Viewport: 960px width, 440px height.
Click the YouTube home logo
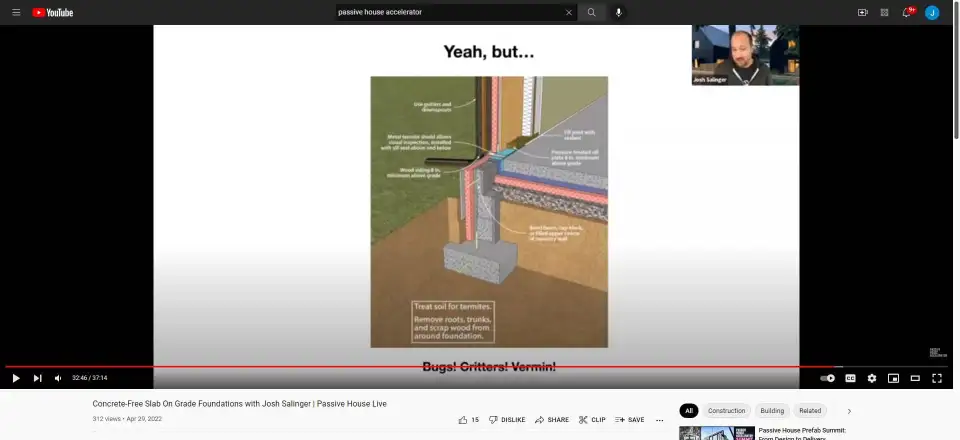(53, 12)
